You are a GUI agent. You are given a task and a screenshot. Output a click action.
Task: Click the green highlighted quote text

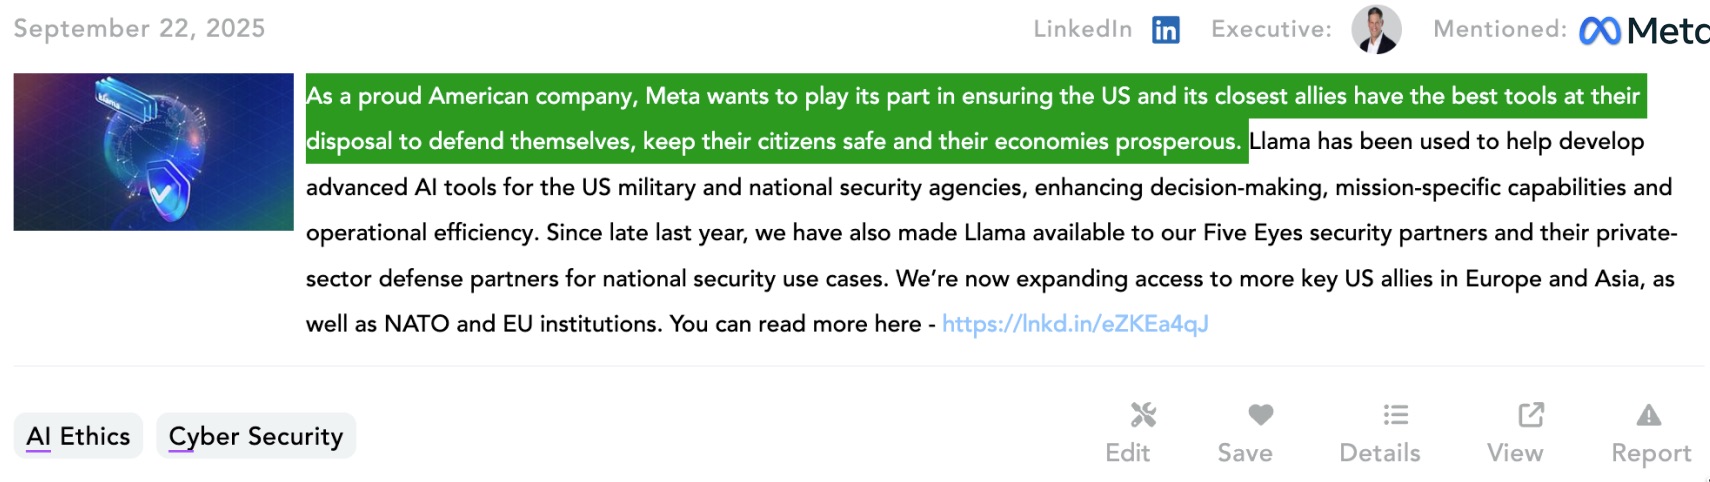coord(775,118)
